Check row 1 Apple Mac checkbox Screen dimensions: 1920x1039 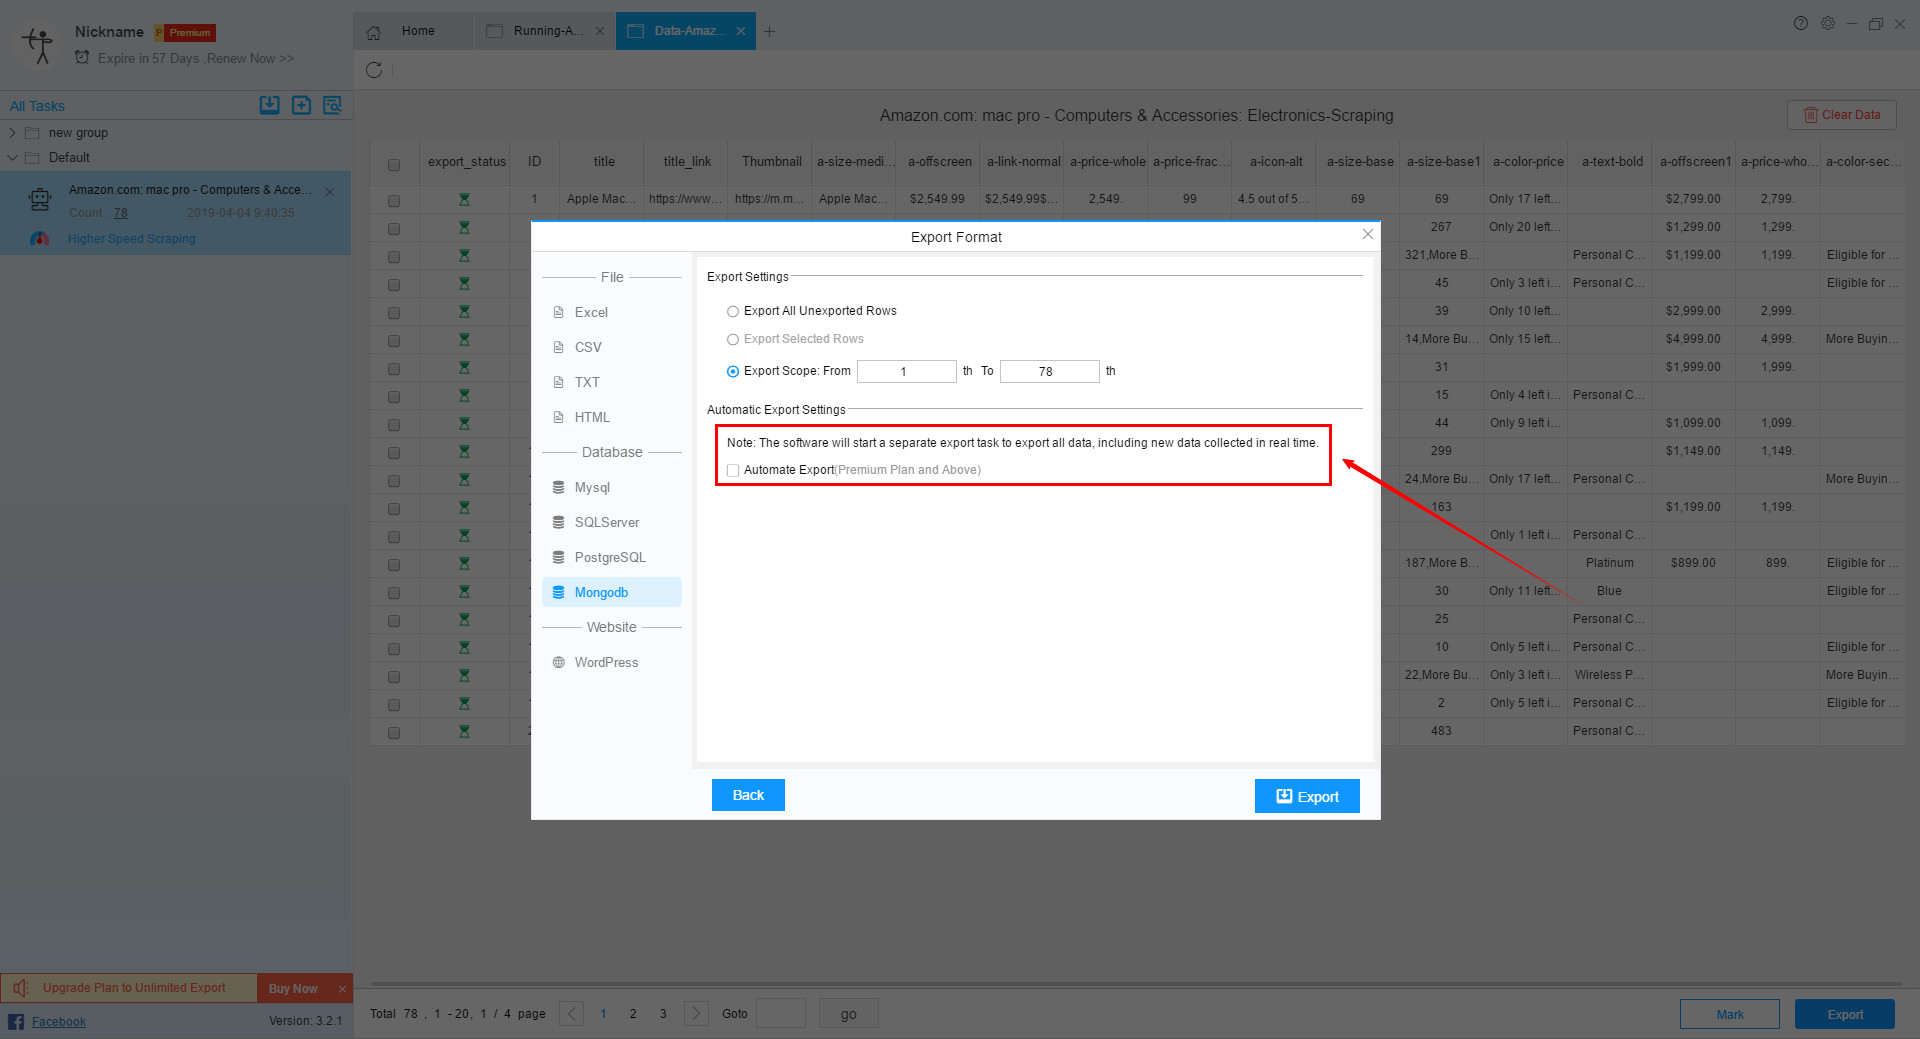pyautogui.click(x=394, y=200)
